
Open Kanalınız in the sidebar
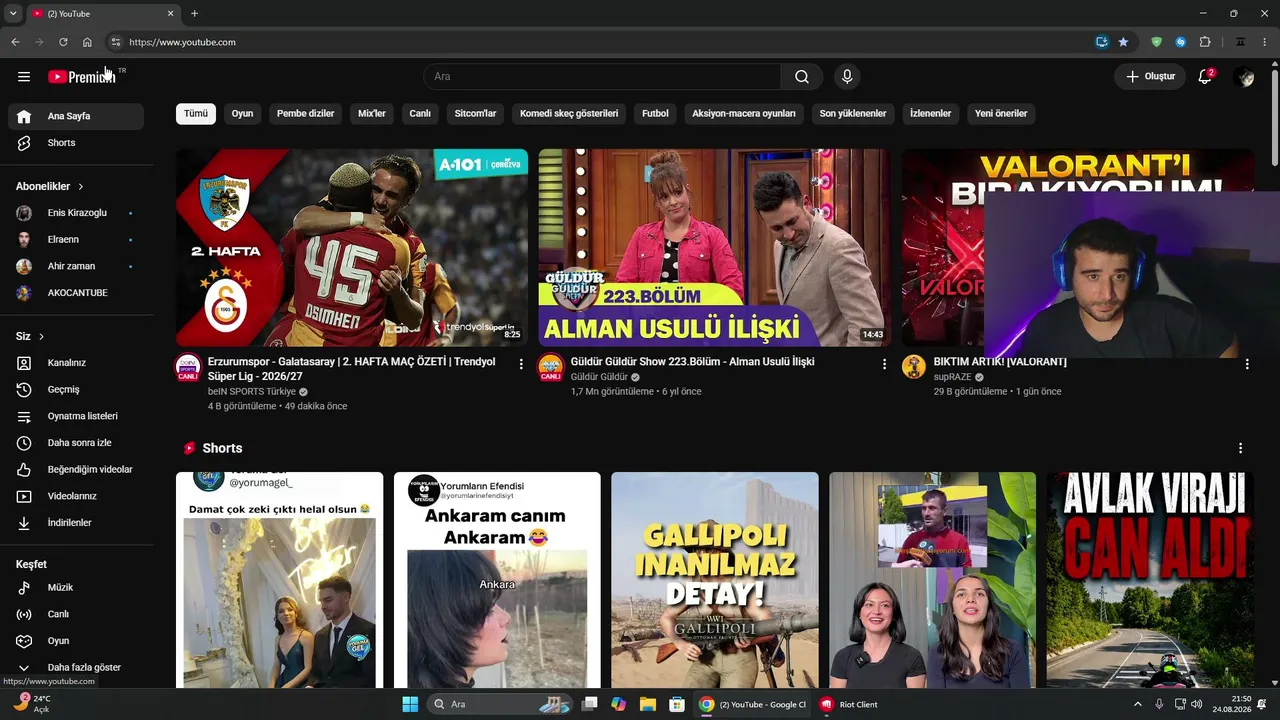coord(76,363)
